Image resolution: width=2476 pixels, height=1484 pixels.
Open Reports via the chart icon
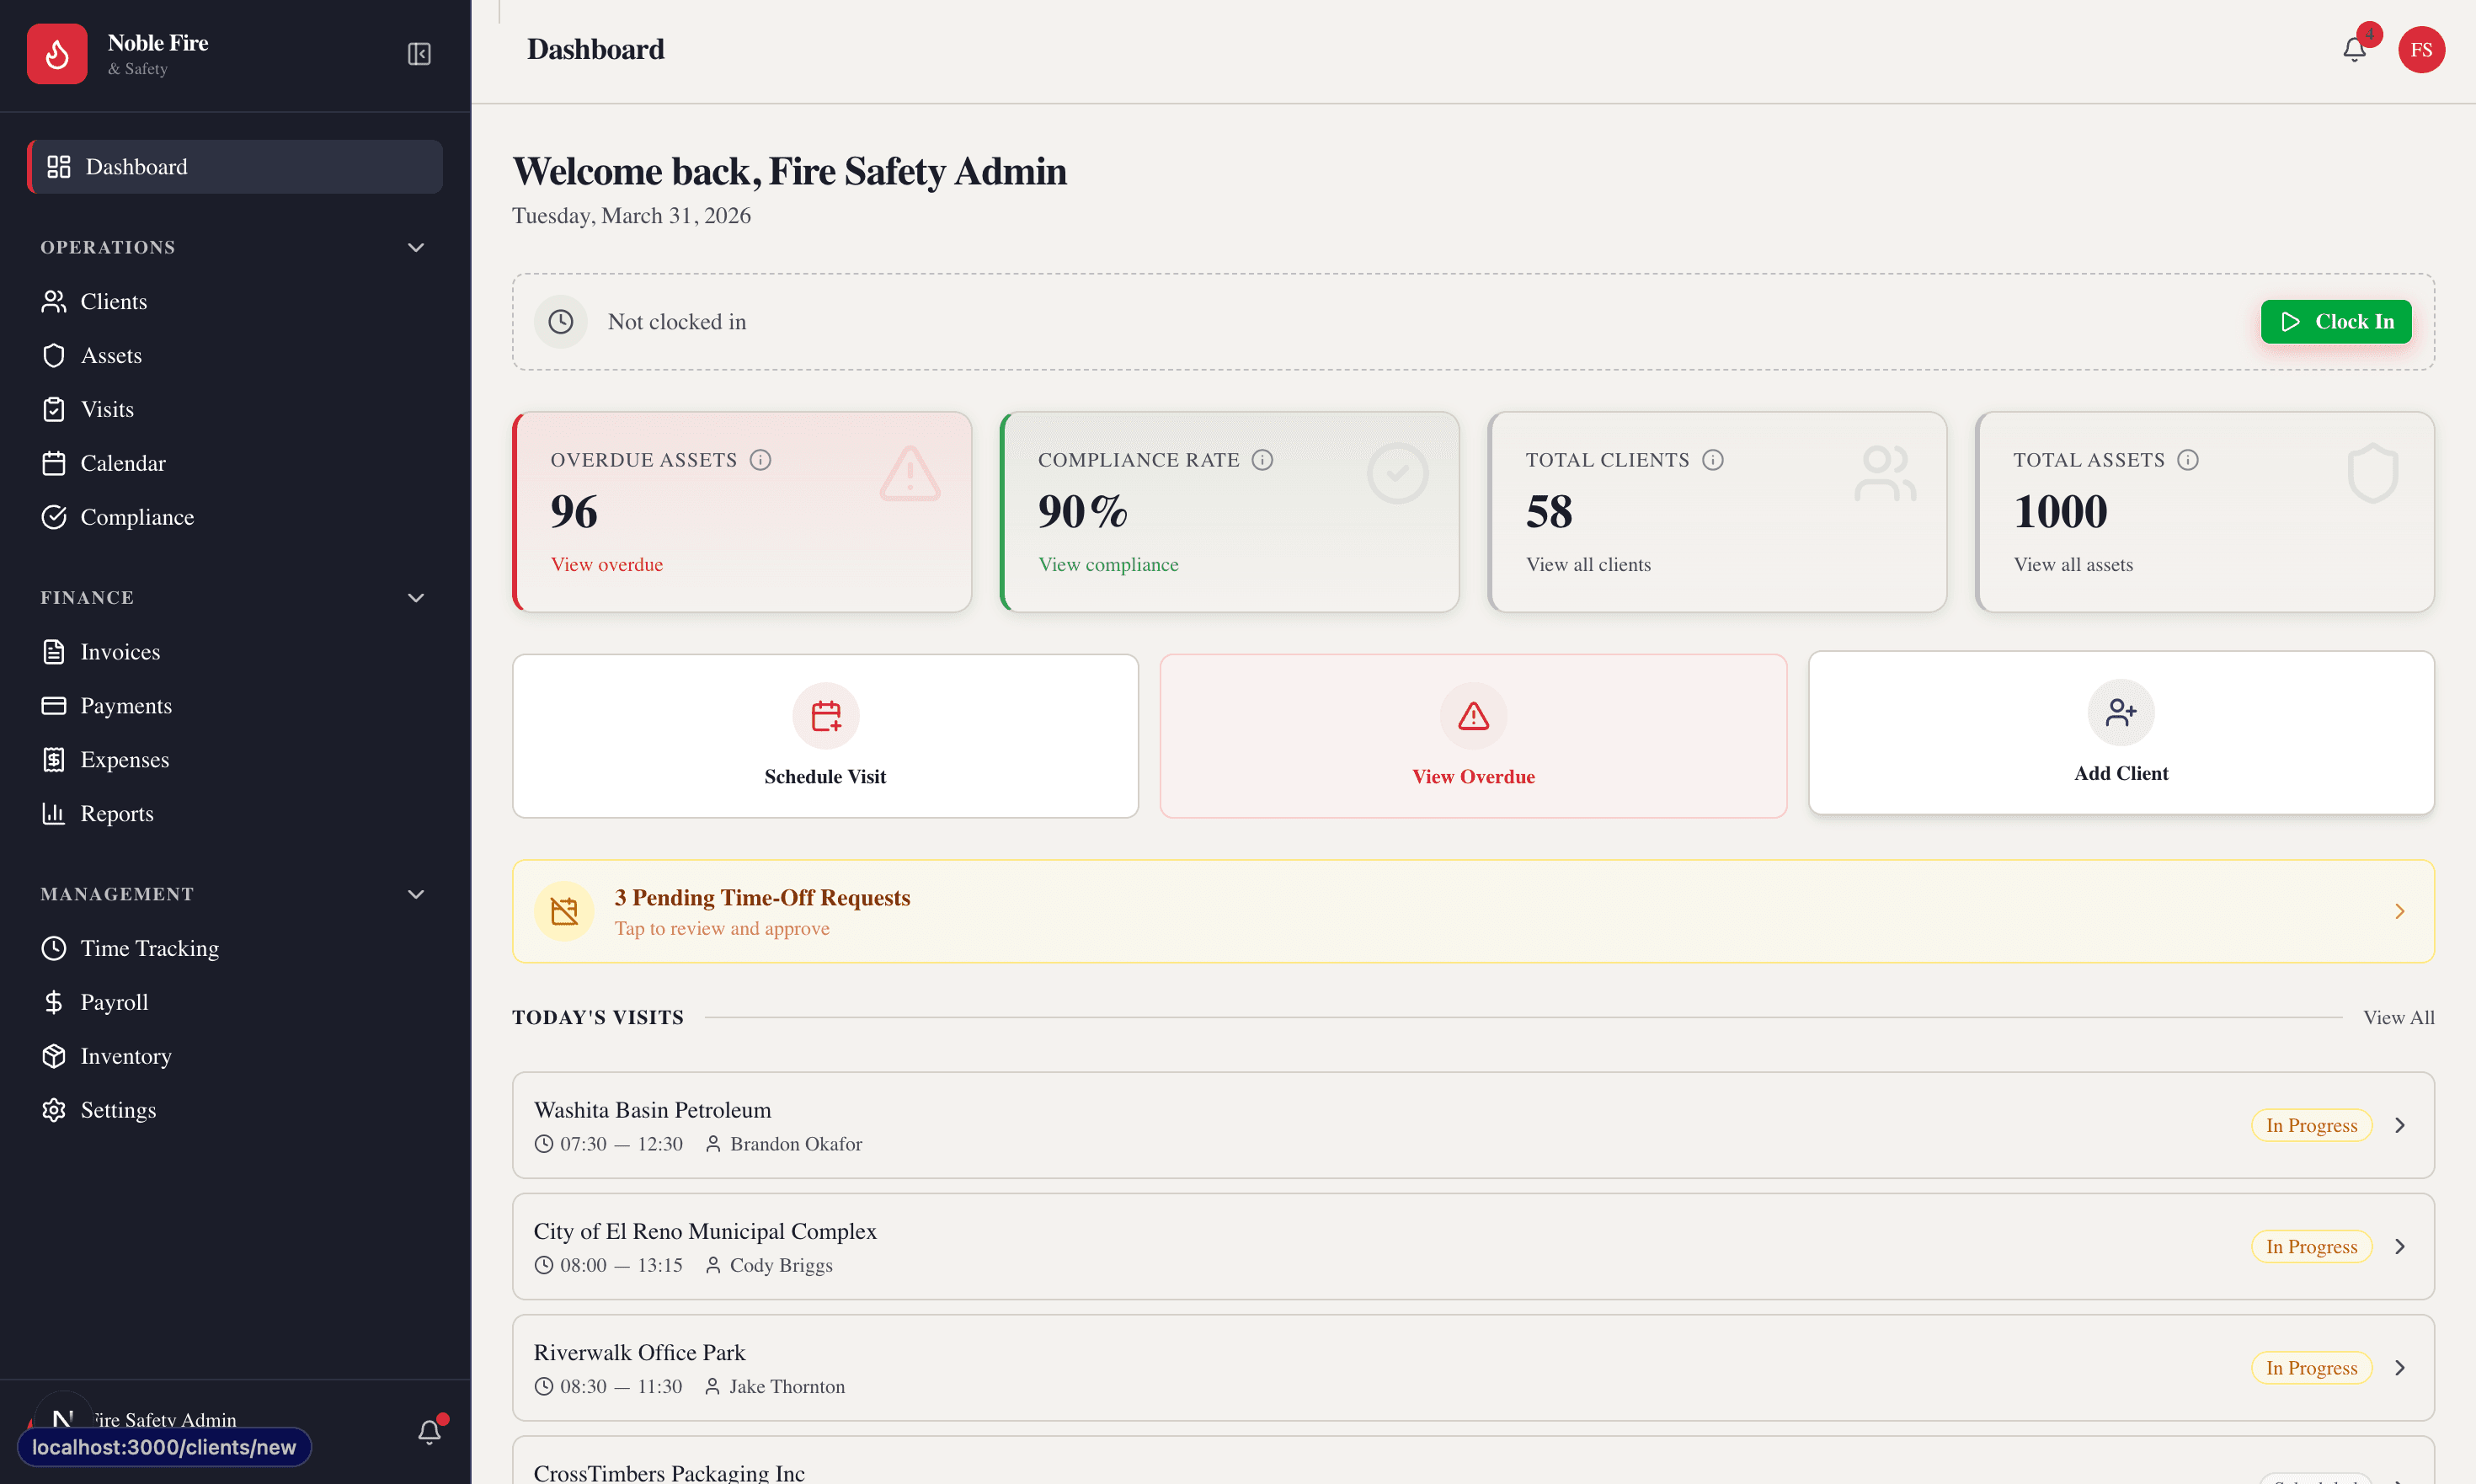[55, 813]
